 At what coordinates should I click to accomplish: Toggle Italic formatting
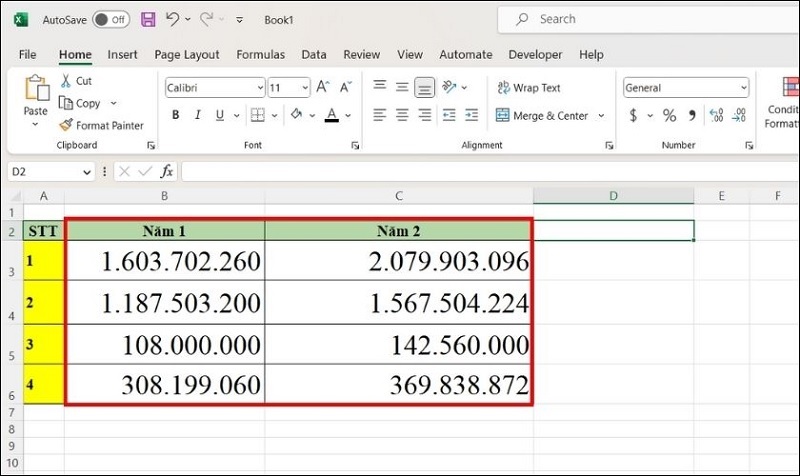point(199,116)
